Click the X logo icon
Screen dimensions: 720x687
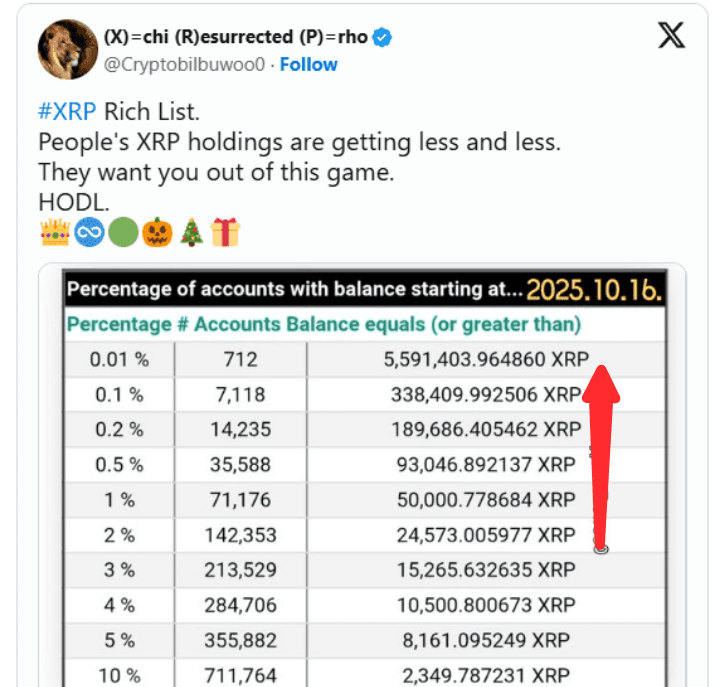click(672, 35)
